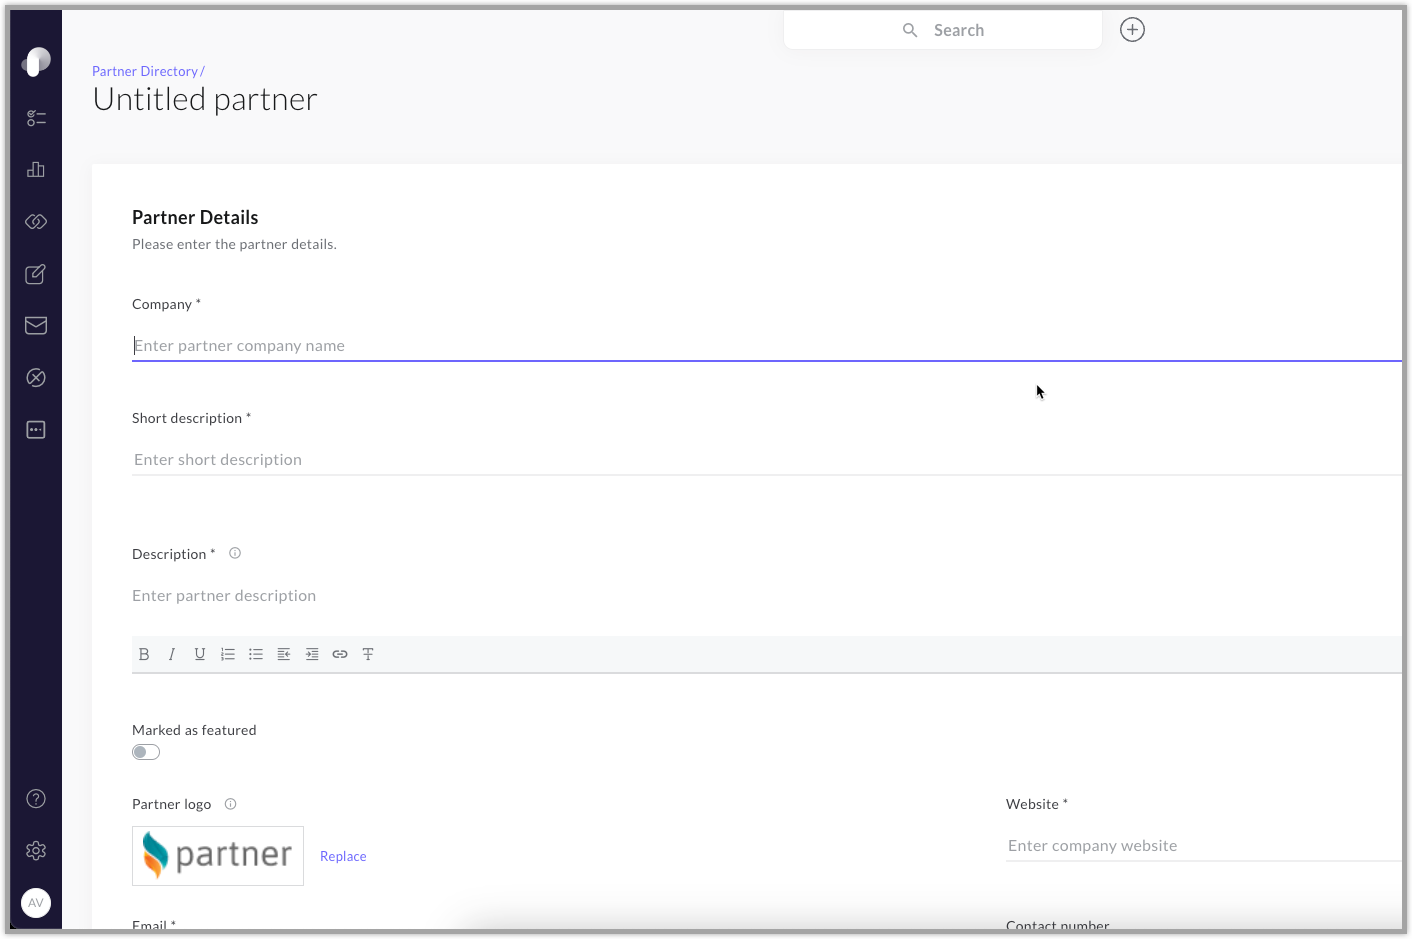Viewport: 1412px width, 939px height.
Task: Open Help from the bottom sidebar
Action: [35, 798]
